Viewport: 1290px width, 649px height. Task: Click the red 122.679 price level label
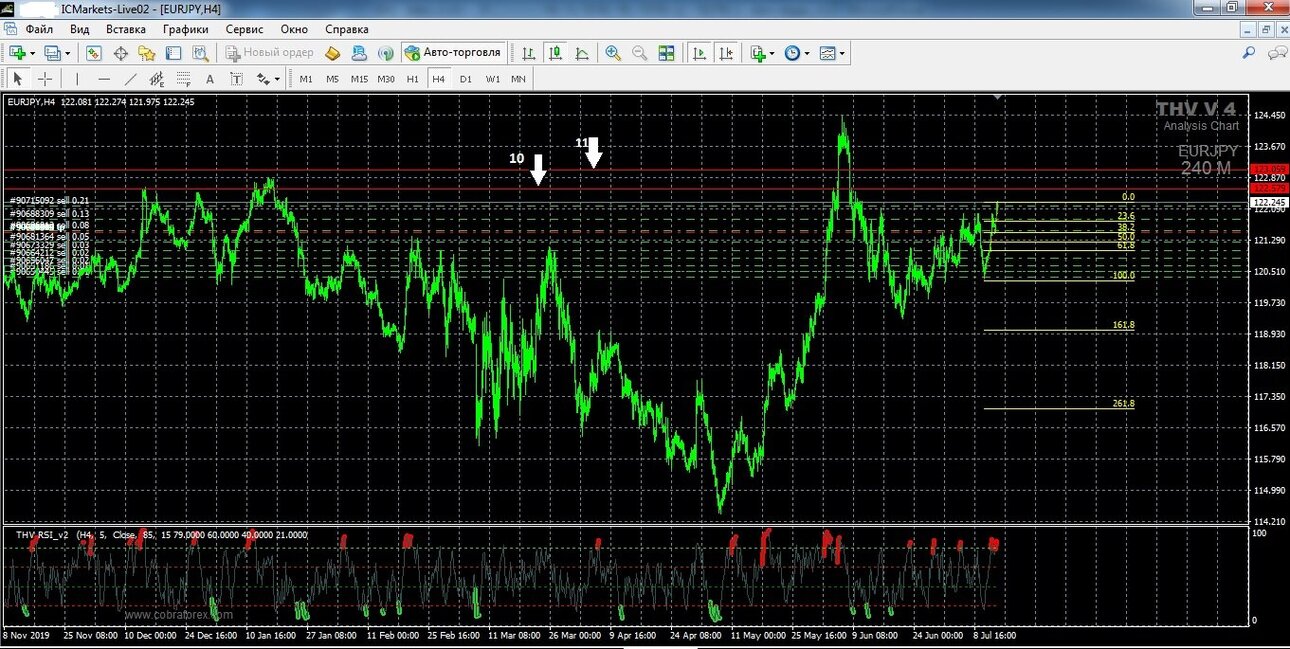[x=1268, y=188]
